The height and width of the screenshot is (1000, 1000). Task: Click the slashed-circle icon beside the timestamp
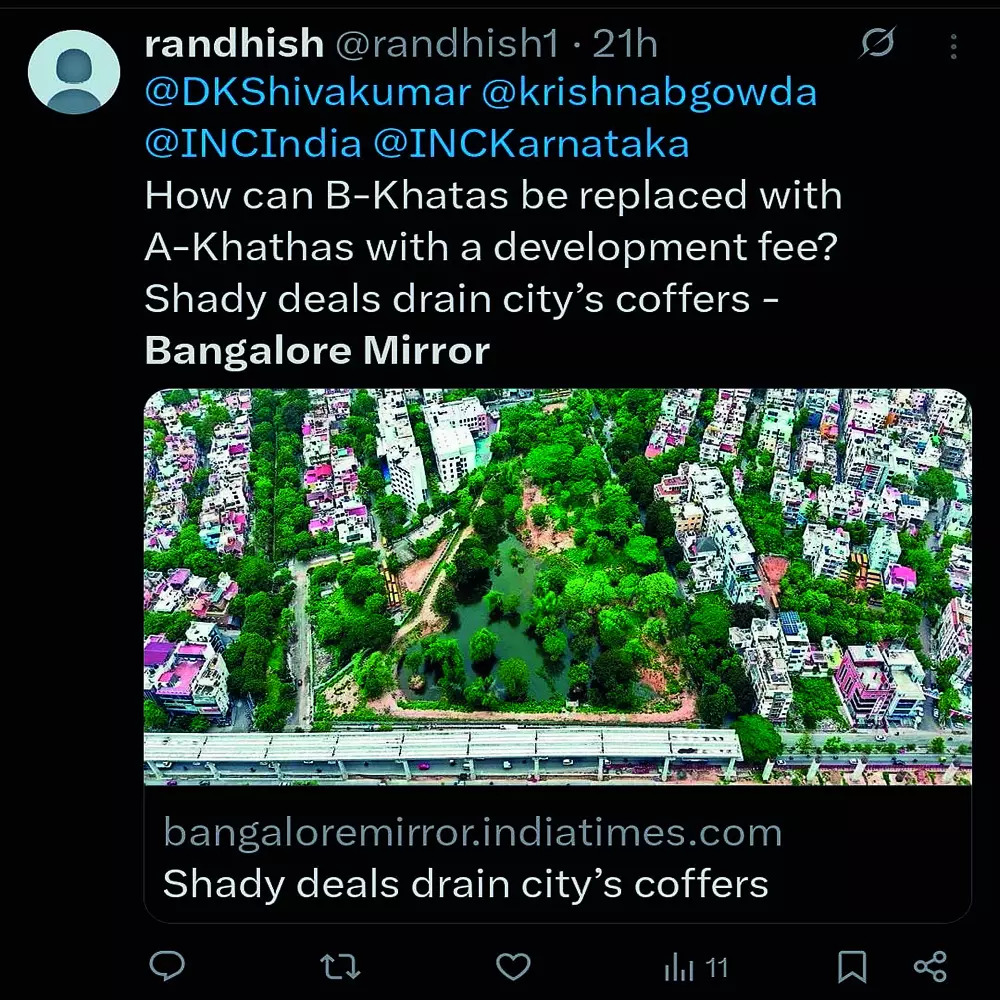[x=877, y=45]
